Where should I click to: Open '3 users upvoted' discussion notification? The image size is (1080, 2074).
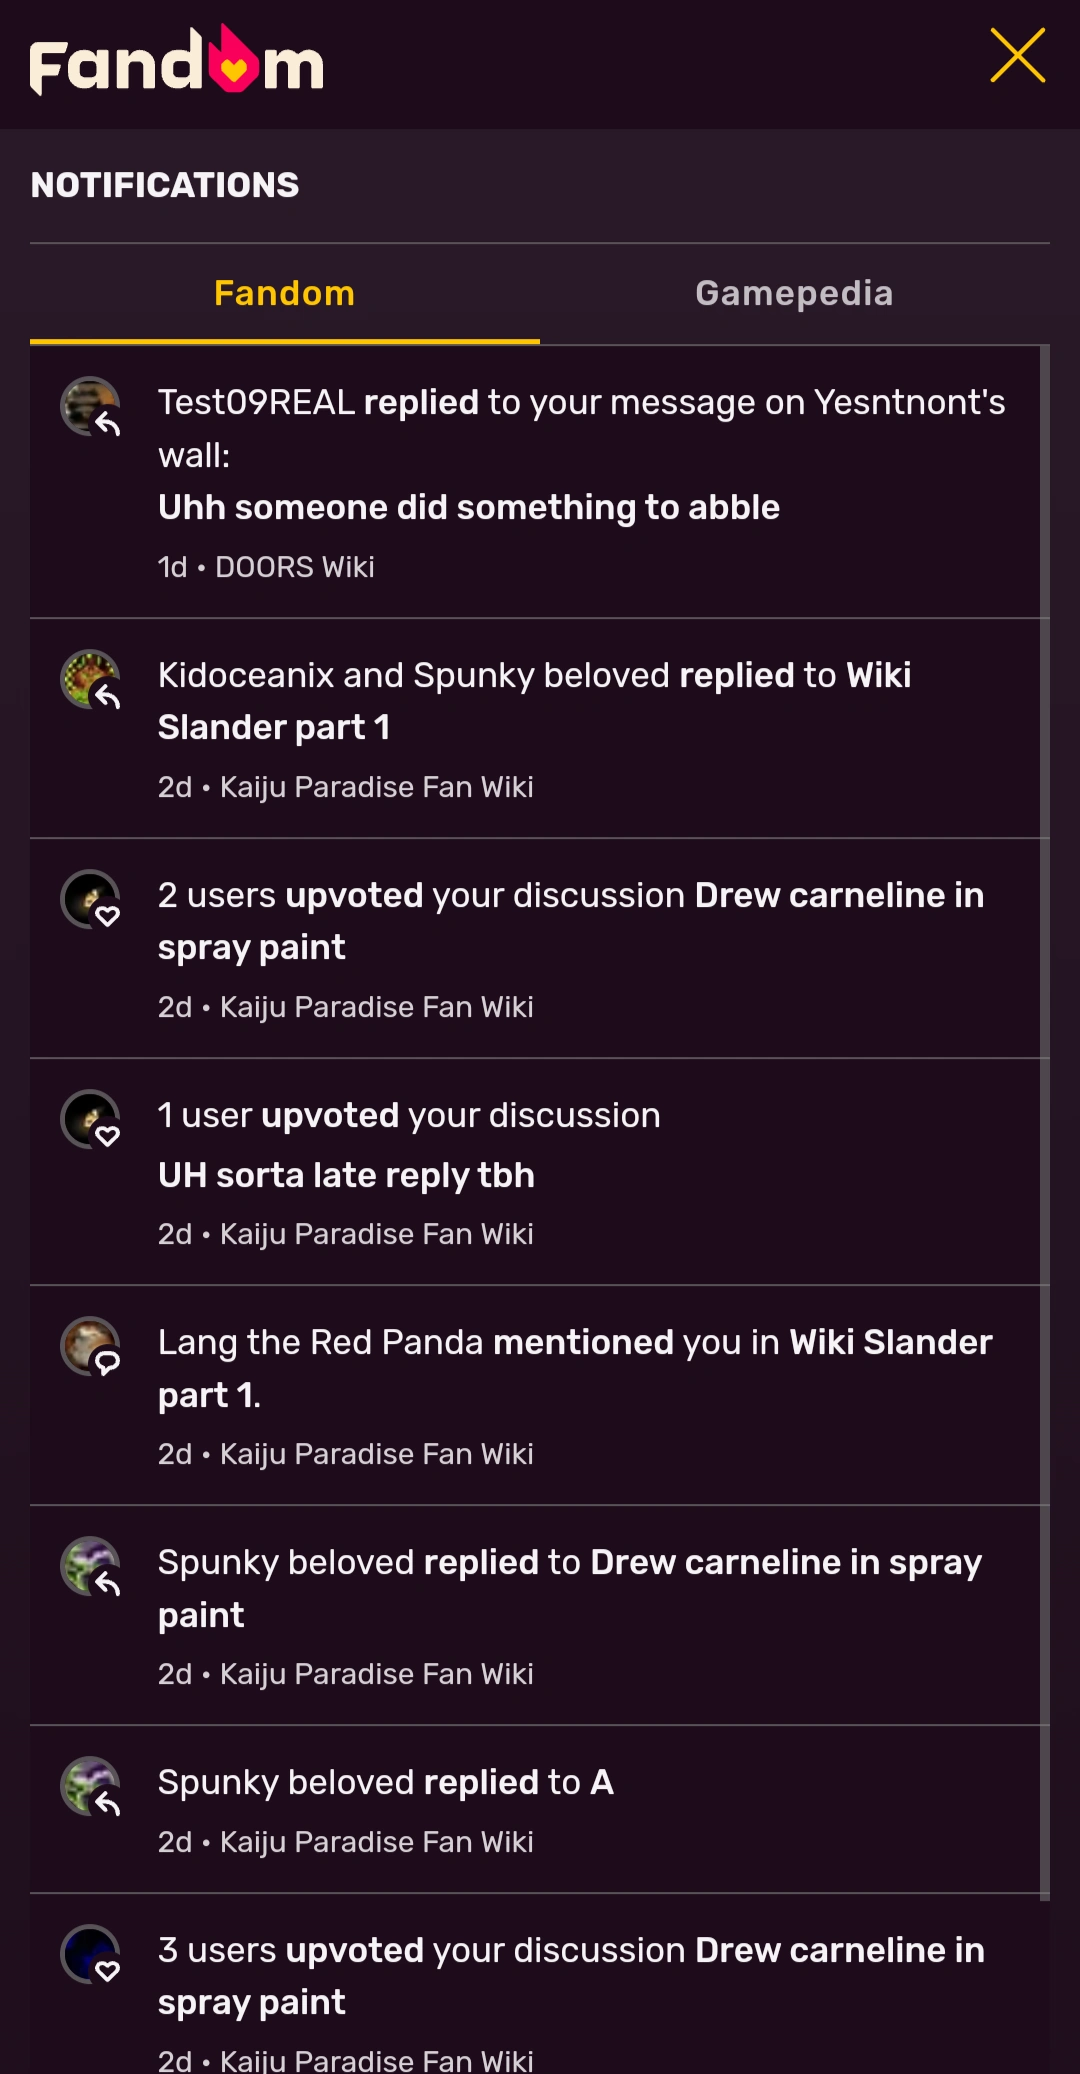[570, 1976]
